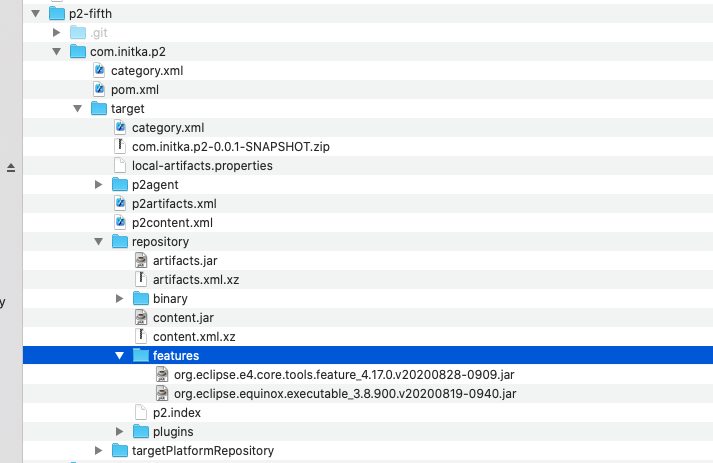Click the artifacts.jar file icon
This screenshot has width=713, height=463.
pos(141,260)
